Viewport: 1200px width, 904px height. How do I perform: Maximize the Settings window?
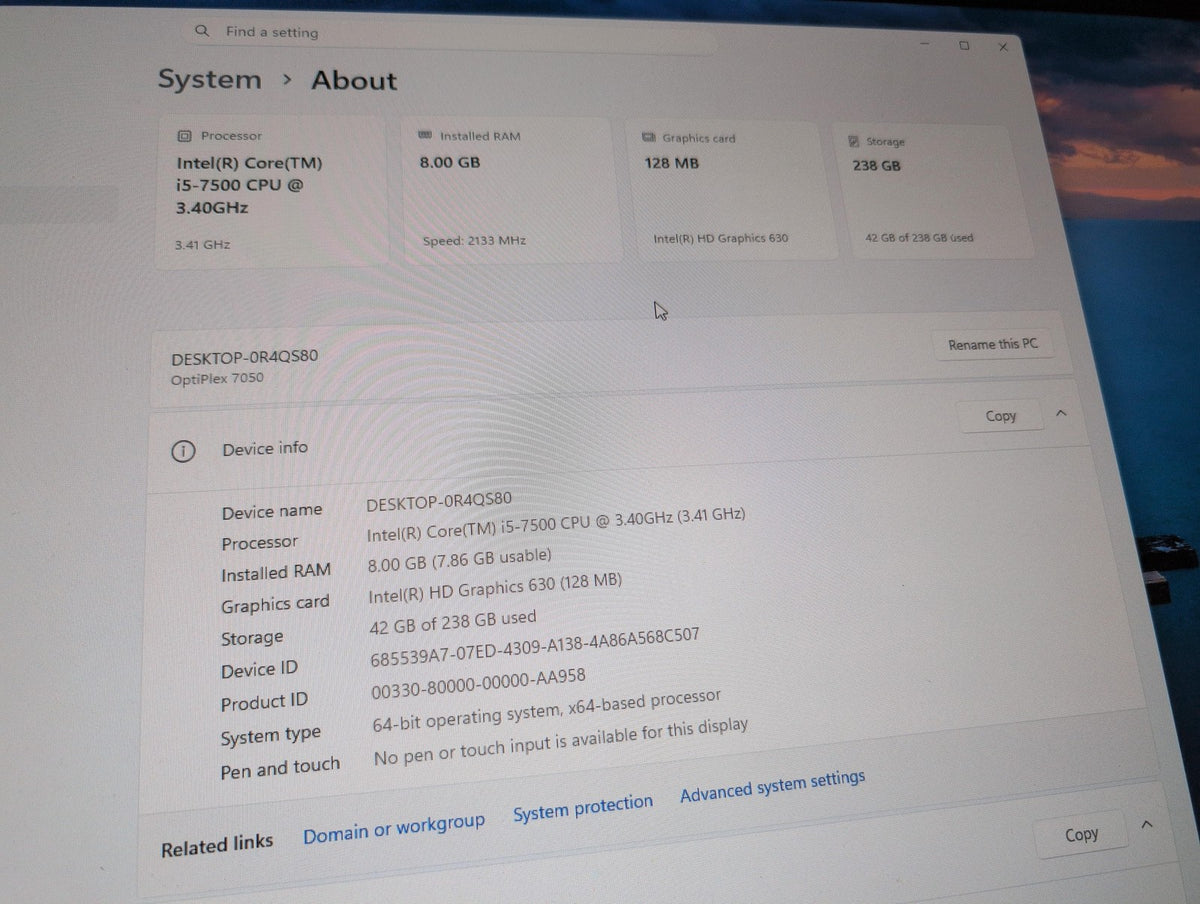[963, 45]
